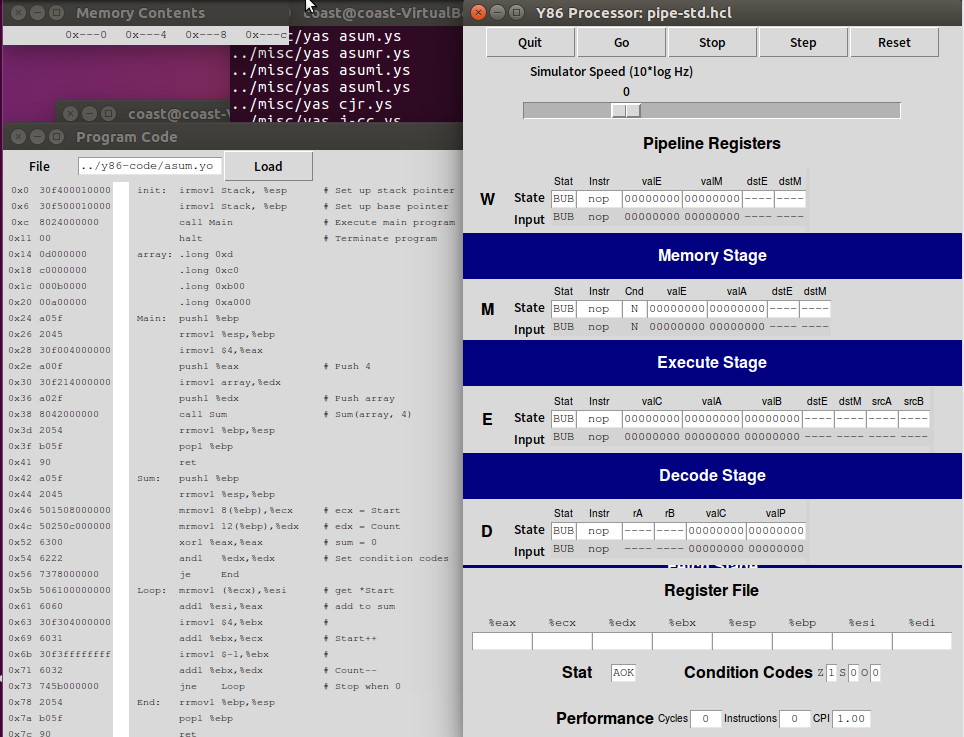
Task: Maximize the Y86 Processor window
Action: coord(516,12)
